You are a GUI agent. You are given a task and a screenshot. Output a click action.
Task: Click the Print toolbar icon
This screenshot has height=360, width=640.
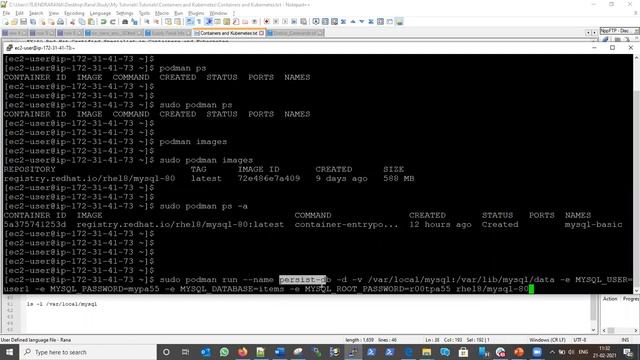pos(60,22)
